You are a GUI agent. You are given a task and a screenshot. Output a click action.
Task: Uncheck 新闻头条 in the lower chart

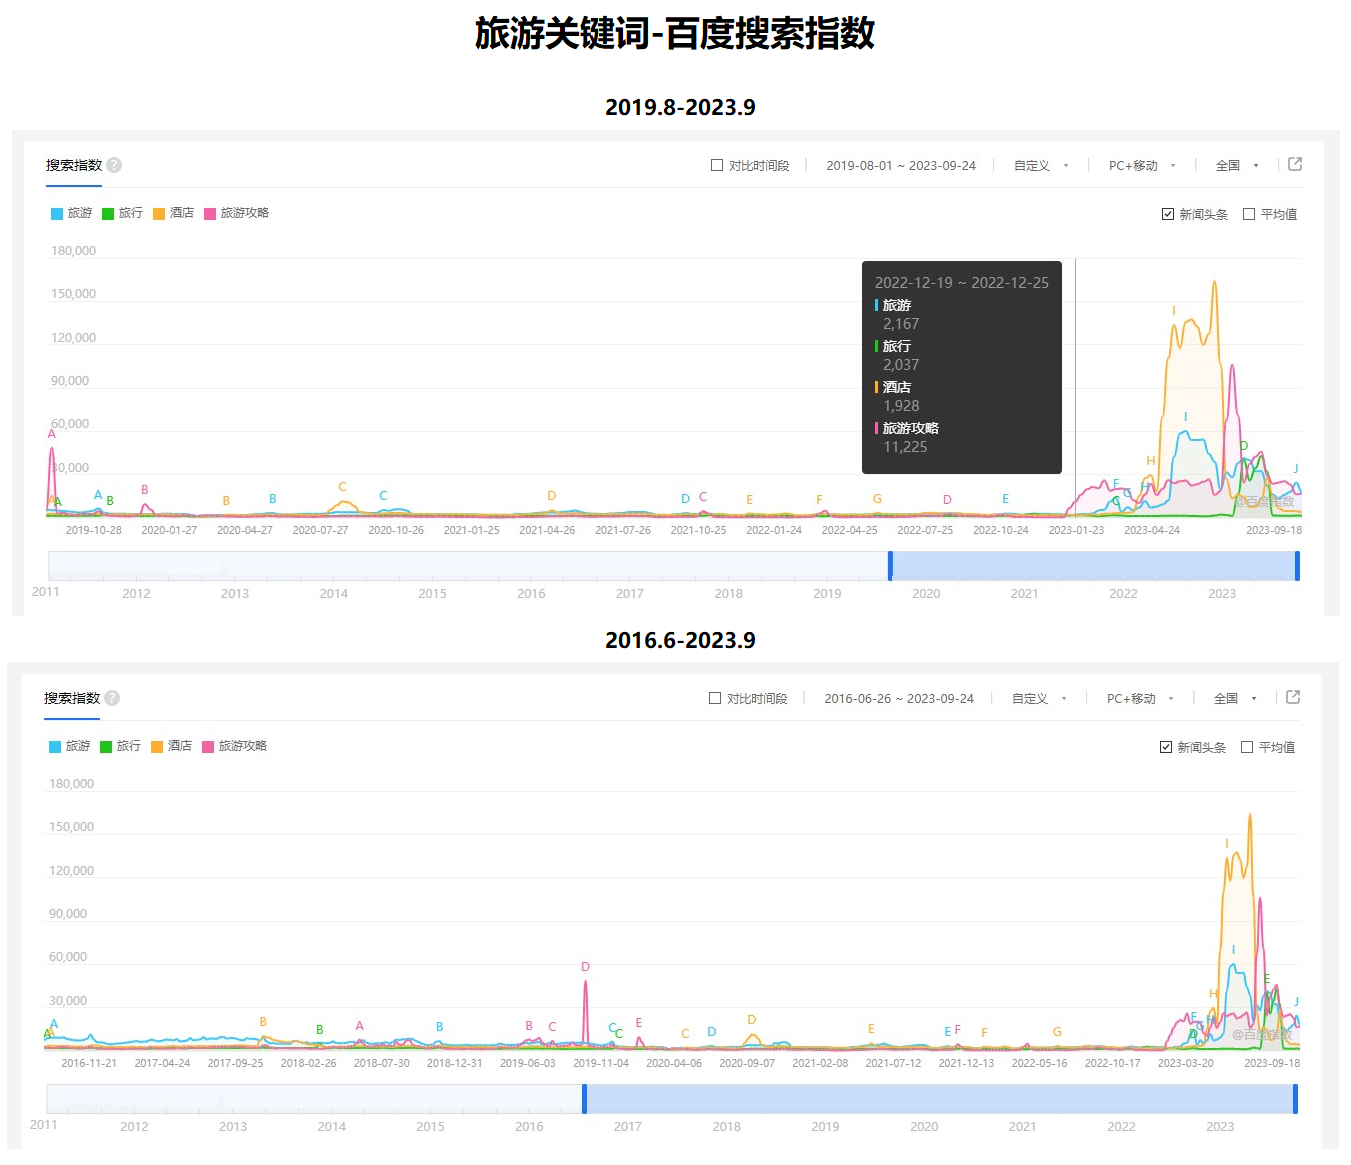click(1166, 747)
